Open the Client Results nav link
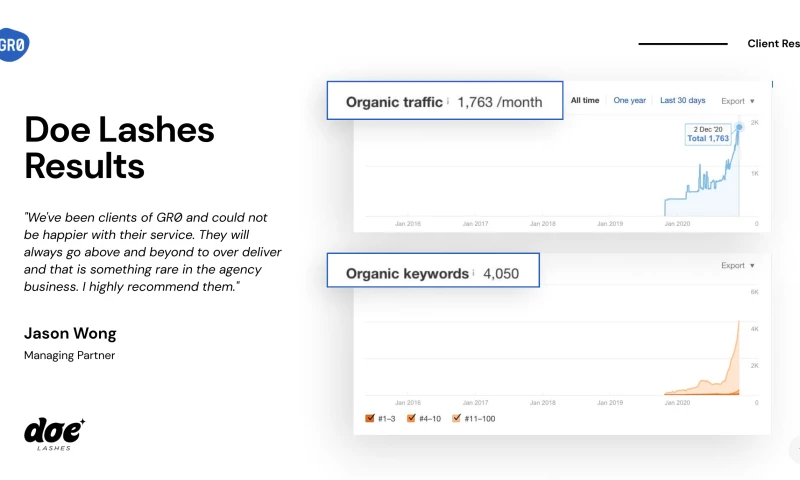 click(773, 44)
